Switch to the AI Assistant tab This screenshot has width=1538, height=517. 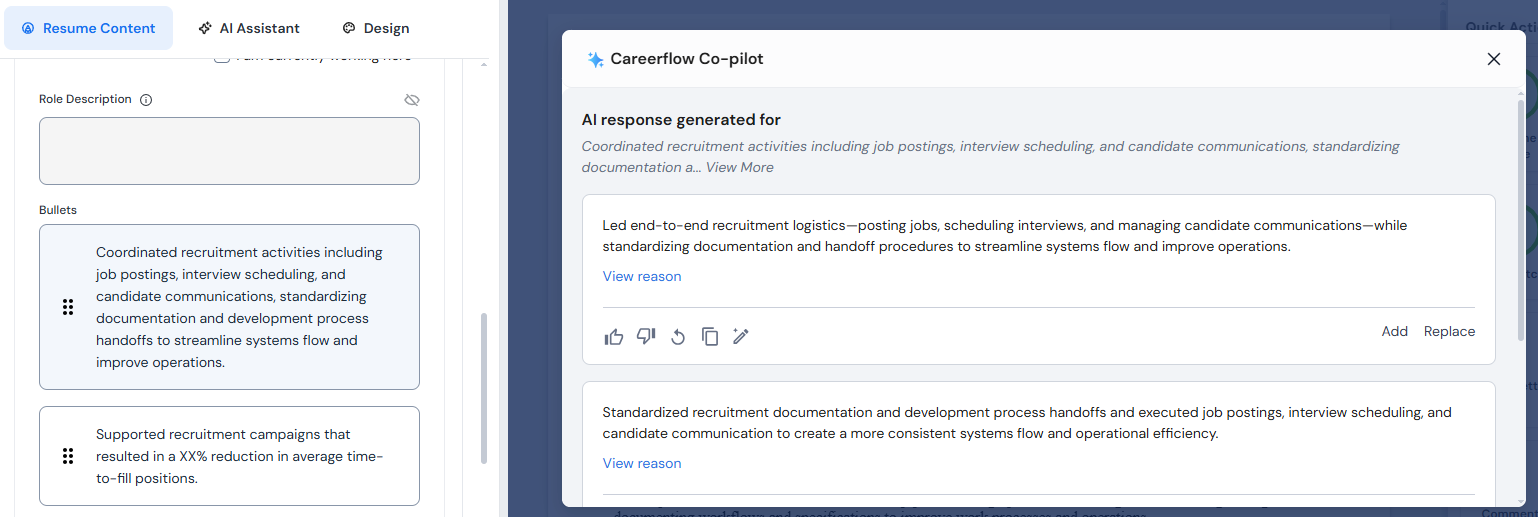tap(249, 28)
